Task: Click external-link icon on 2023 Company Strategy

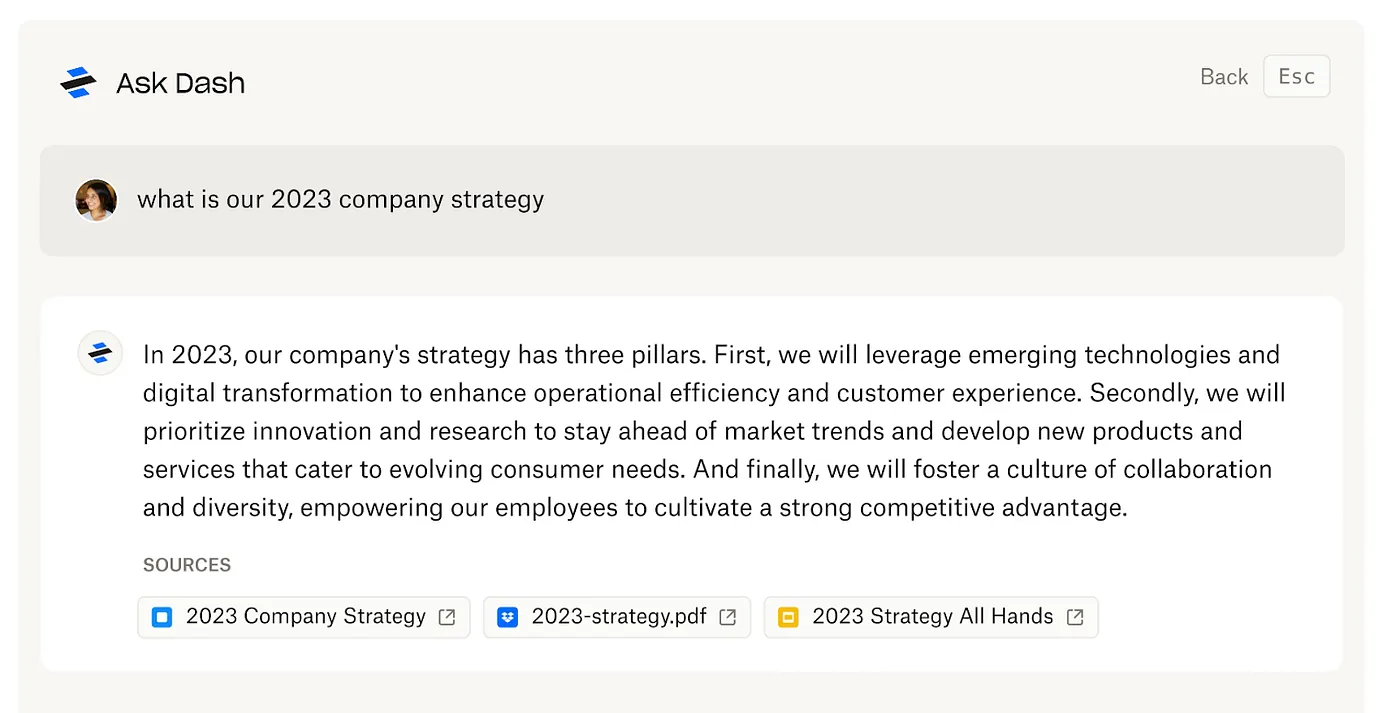Action: click(447, 617)
